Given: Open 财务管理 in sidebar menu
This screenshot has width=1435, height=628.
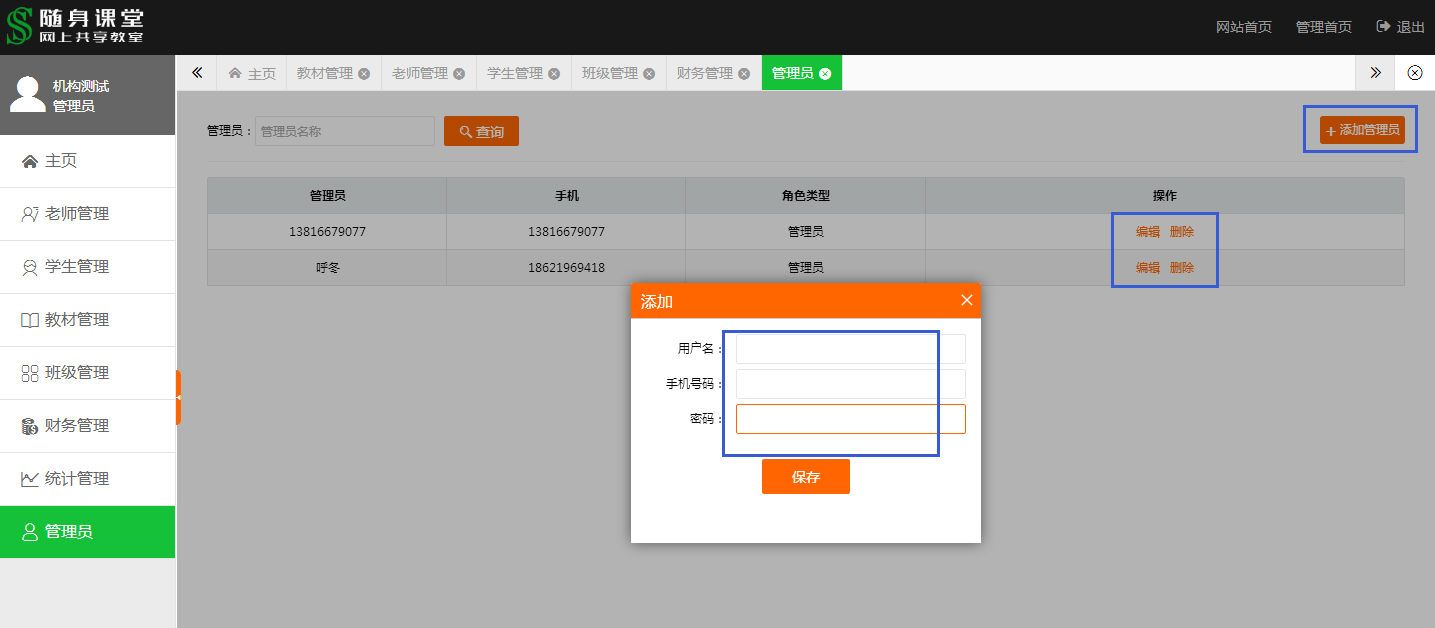Looking at the screenshot, I should [x=87, y=426].
